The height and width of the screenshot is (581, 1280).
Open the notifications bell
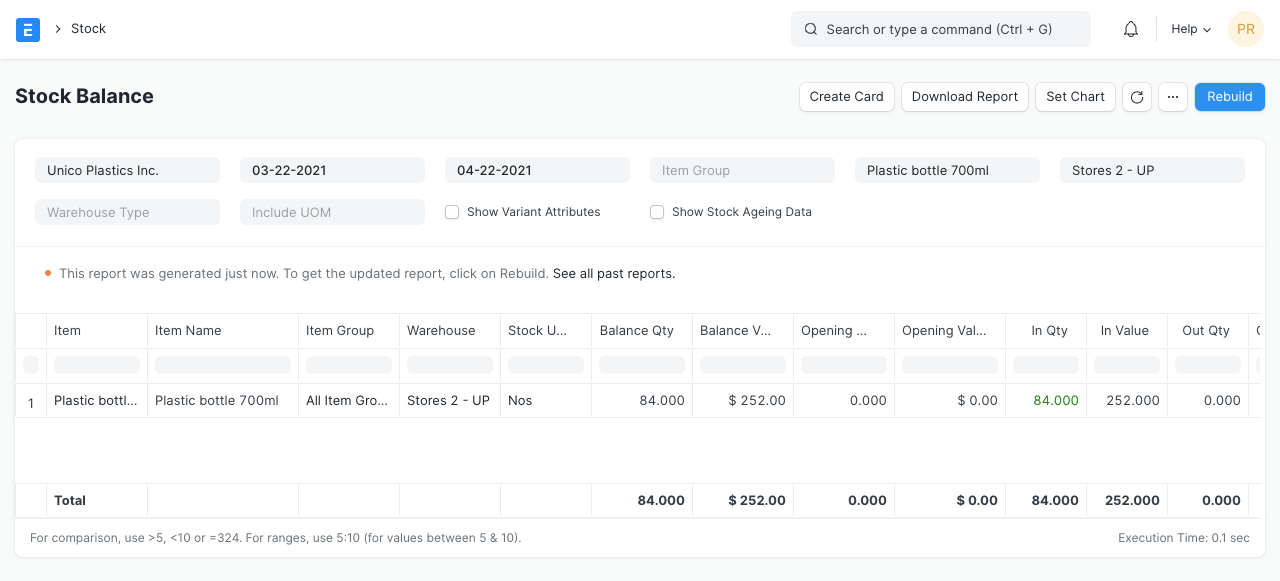(1131, 29)
